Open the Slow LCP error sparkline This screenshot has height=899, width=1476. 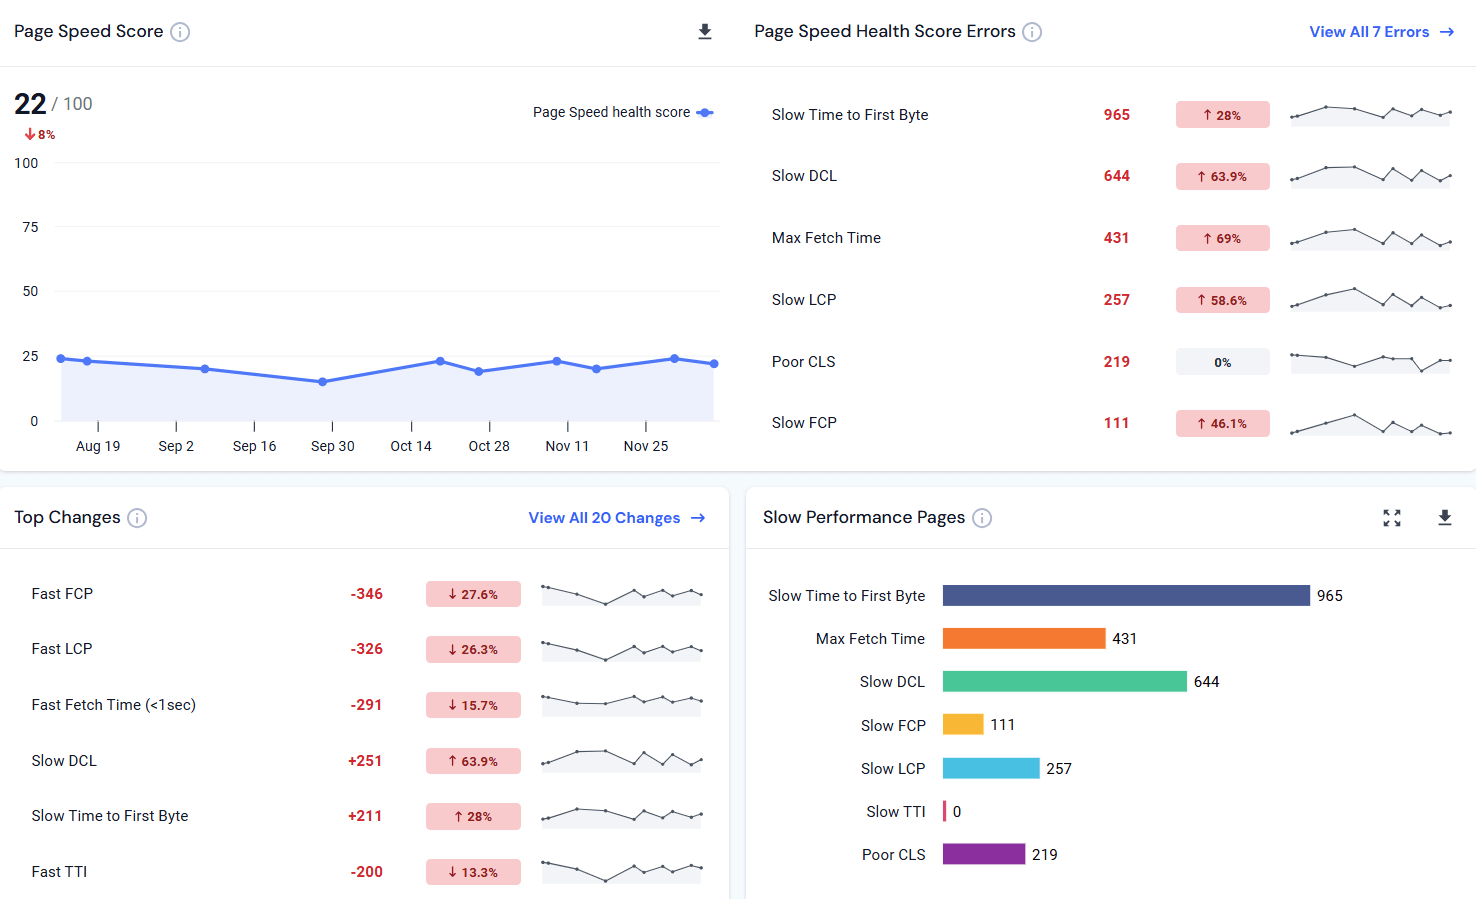(1371, 299)
